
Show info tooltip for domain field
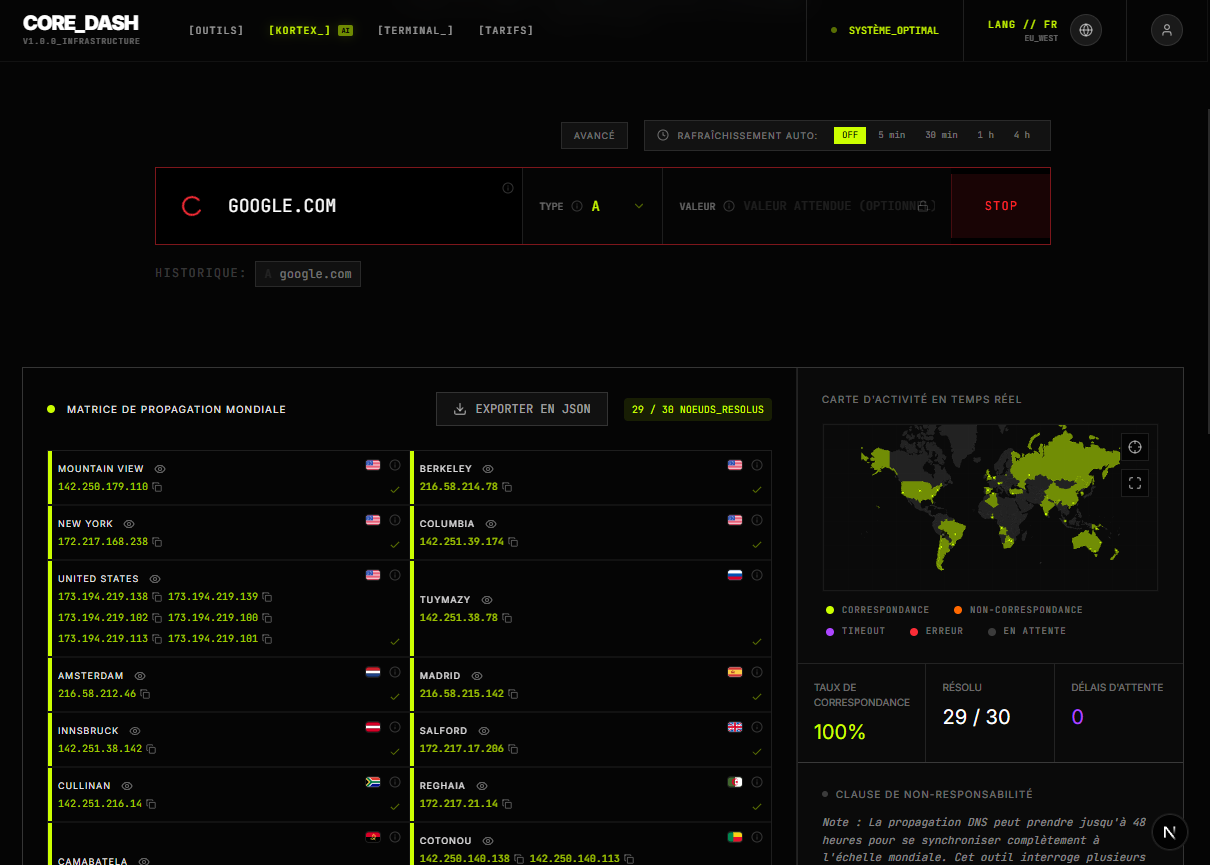tap(508, 188)
